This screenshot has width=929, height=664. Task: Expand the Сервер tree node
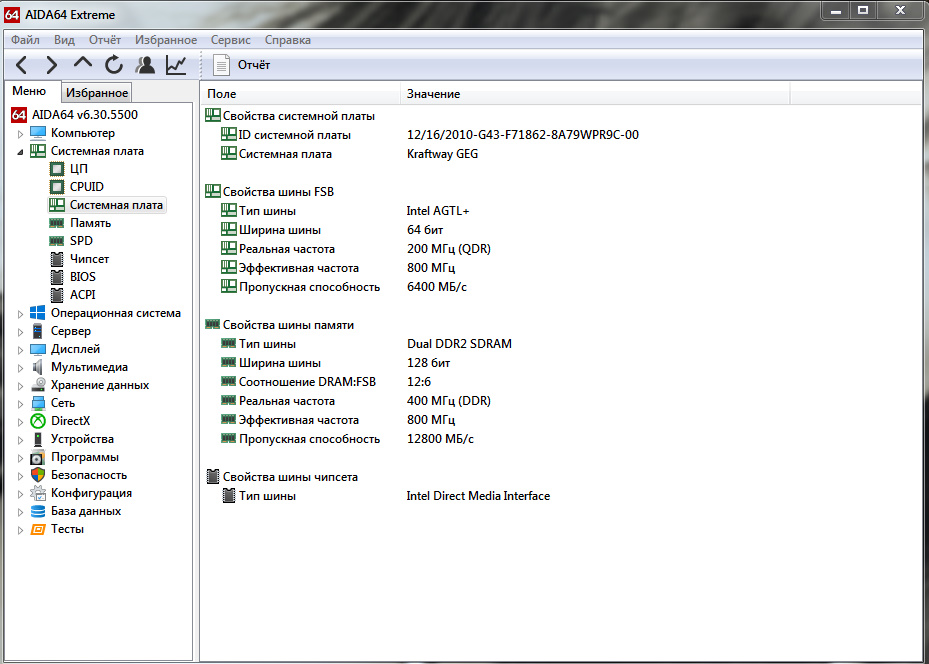pos(20,332)
